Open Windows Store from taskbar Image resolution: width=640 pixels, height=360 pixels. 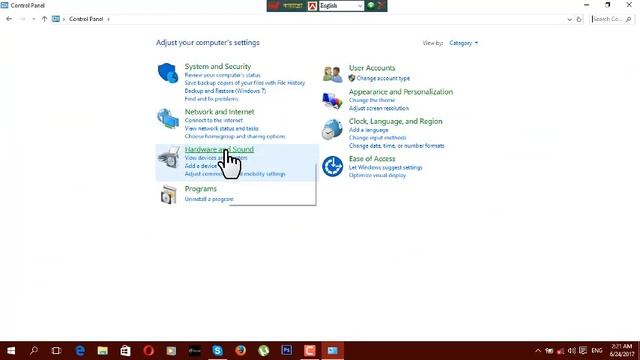(125, 351)
